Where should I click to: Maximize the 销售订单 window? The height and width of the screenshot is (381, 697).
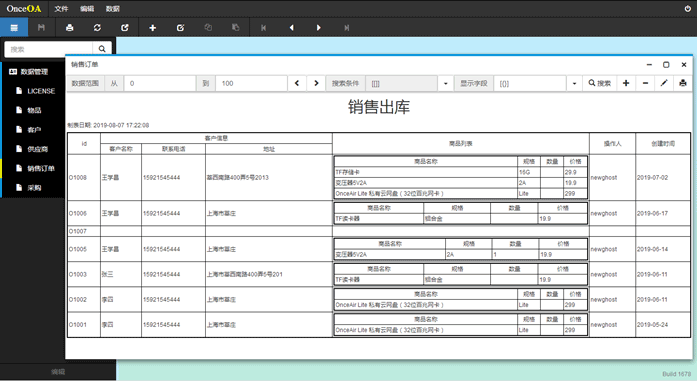pyautogui.click(x=666, y=64)
